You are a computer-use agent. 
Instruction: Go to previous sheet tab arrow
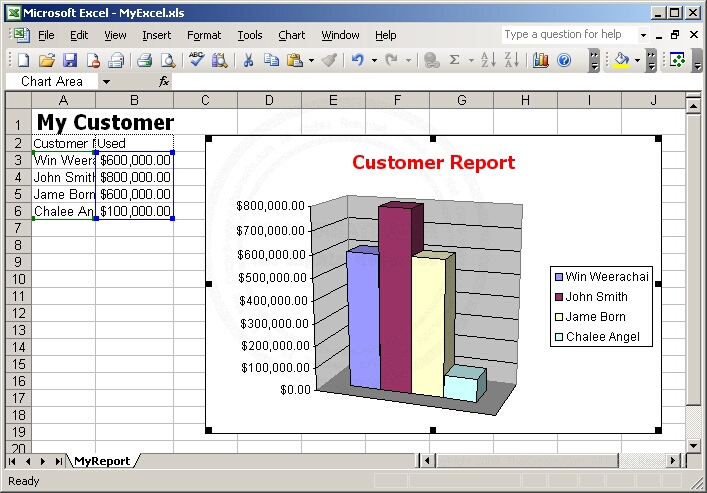(x=28, y=461)
